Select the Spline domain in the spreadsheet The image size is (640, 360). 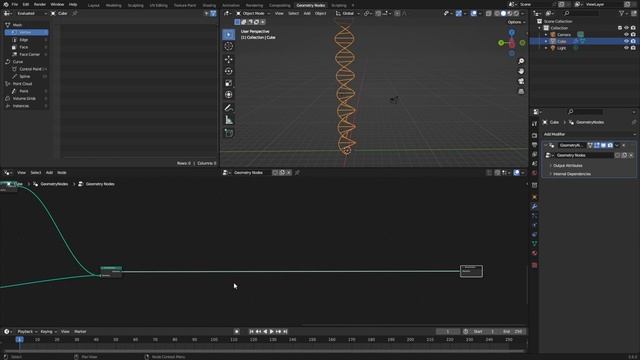pyautogui.click(x=26, y=76)
